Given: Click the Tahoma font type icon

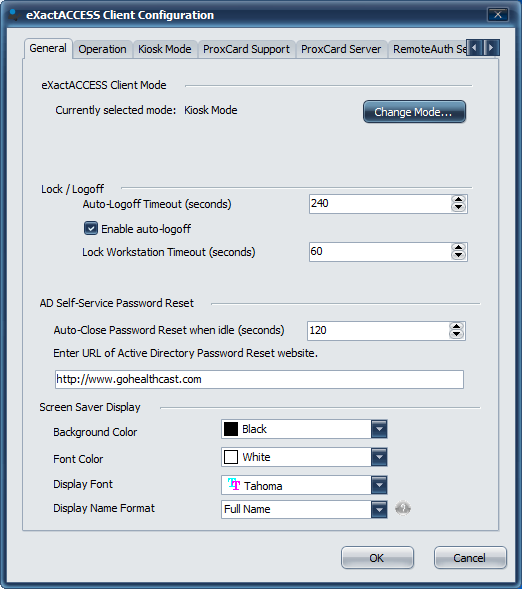Looking at the screenshot, I should tap(234, 485).
